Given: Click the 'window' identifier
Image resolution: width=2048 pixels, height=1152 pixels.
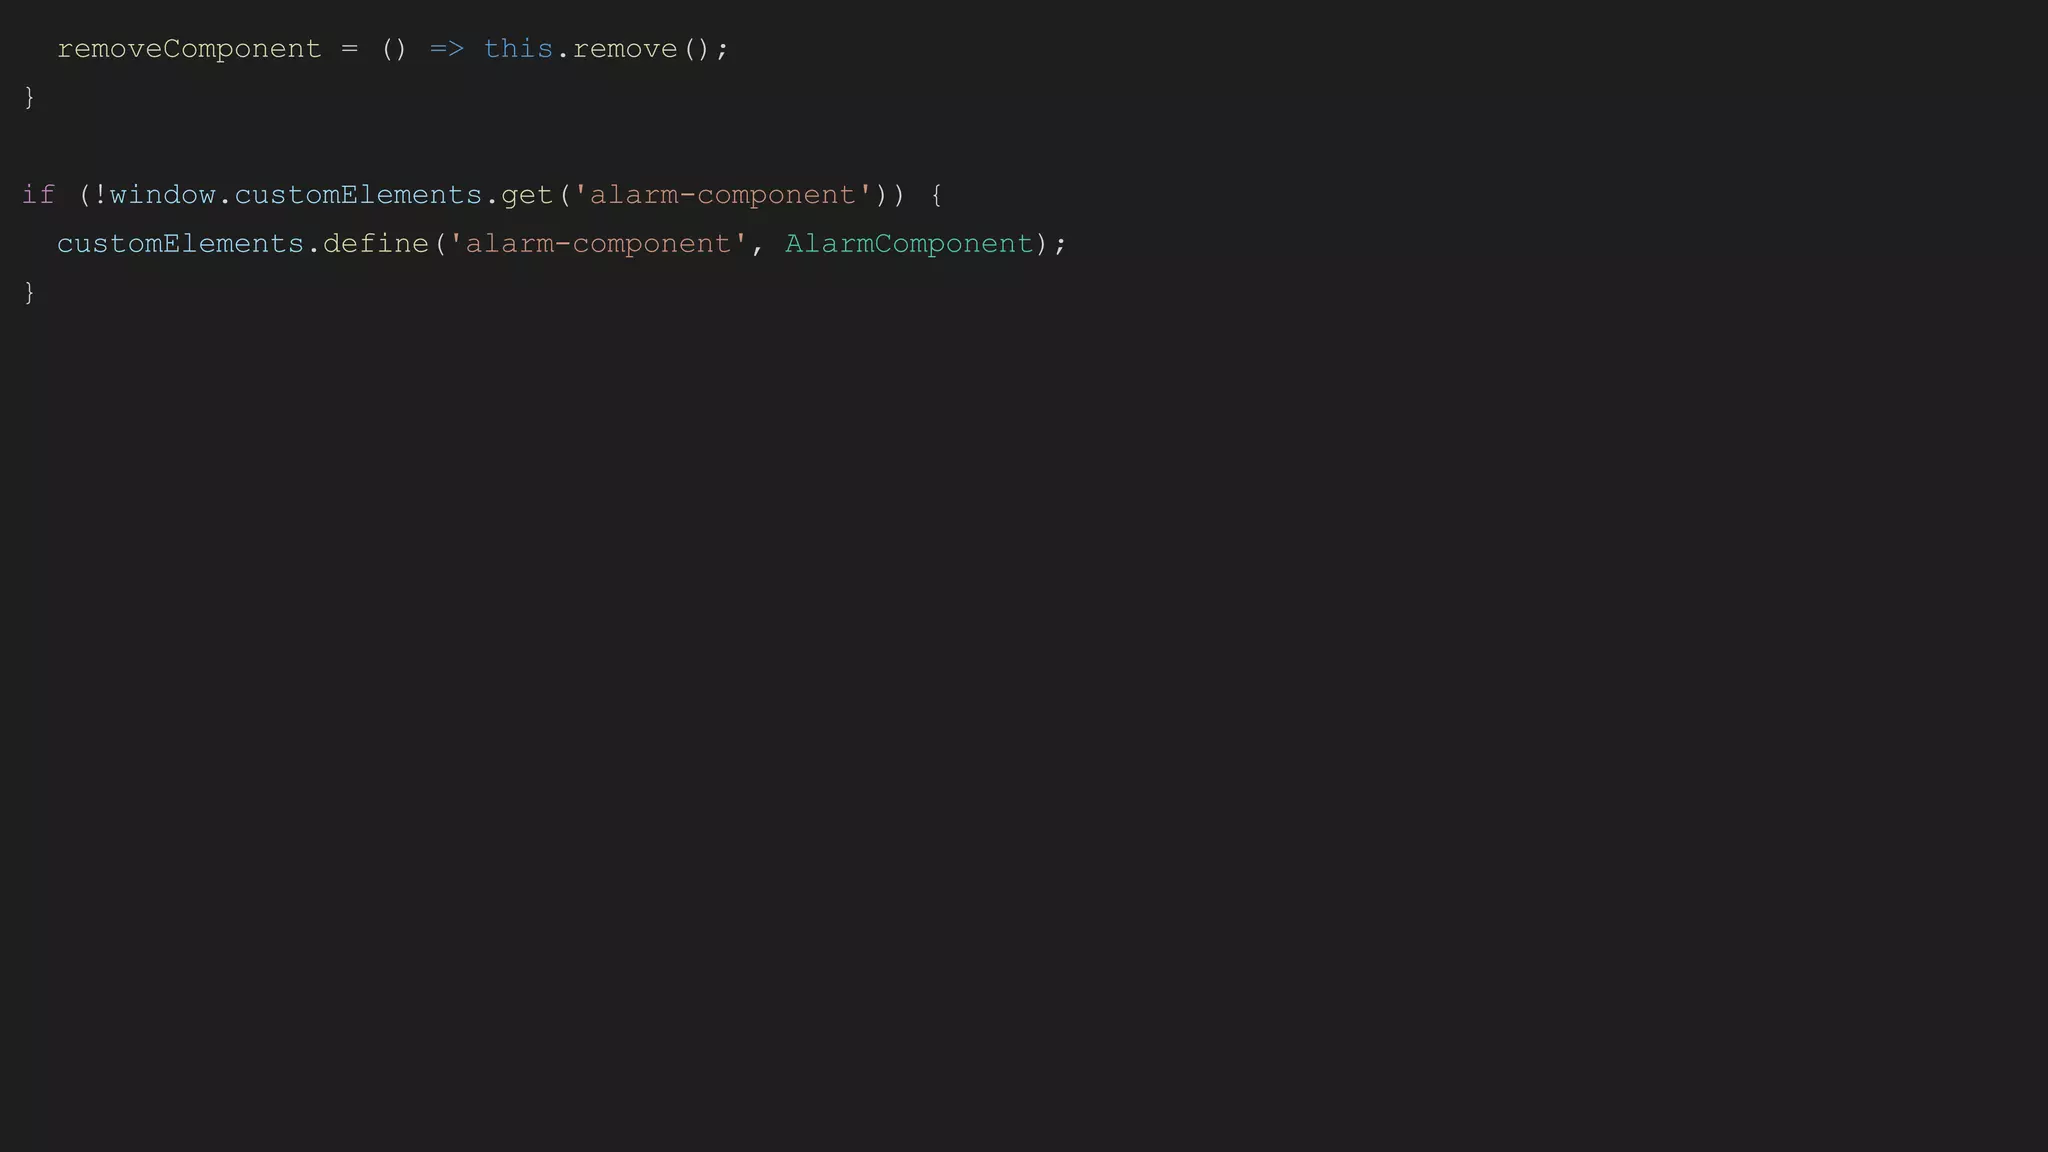Looking at the screenshot, I should click(163, 195).
